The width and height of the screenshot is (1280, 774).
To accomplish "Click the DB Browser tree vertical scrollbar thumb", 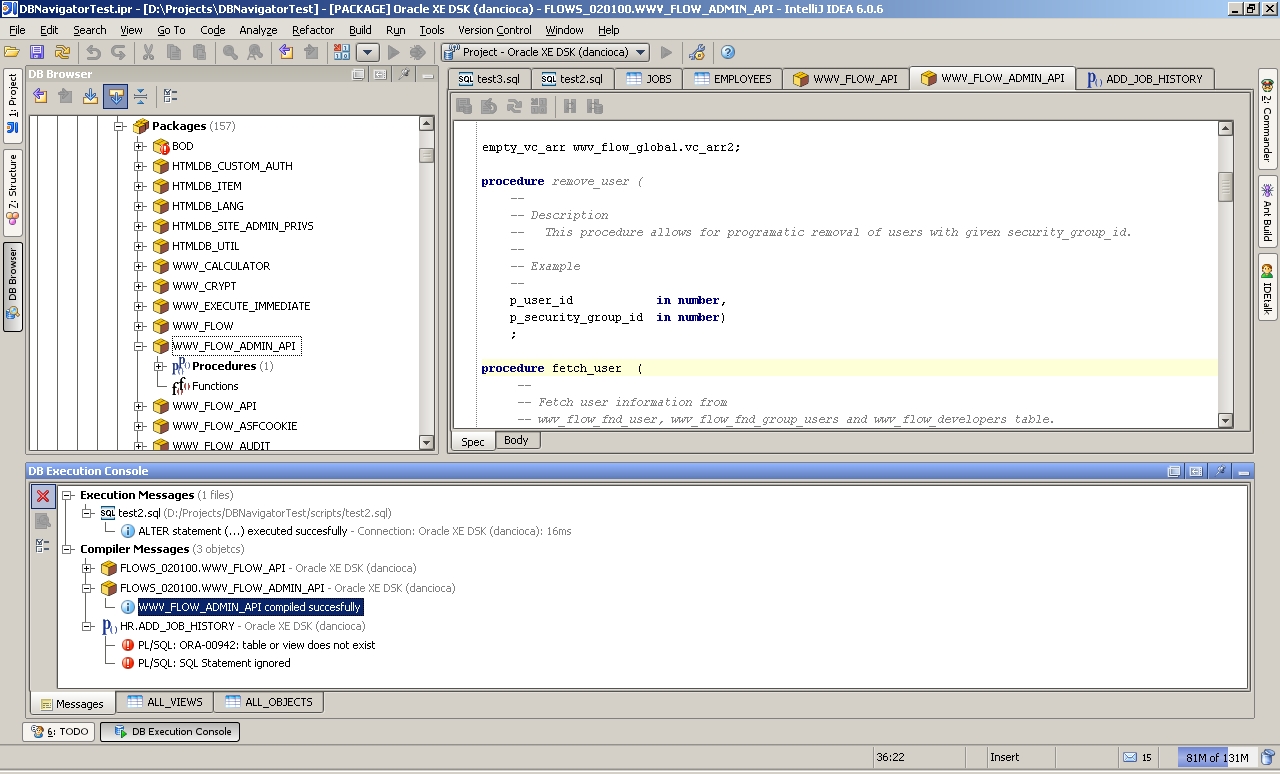I will (426, 155).
